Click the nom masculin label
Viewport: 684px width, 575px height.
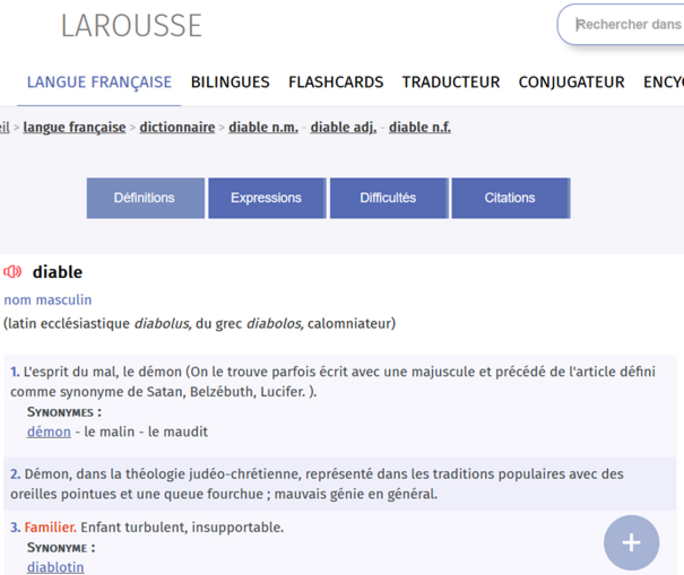tap(48, 300)
